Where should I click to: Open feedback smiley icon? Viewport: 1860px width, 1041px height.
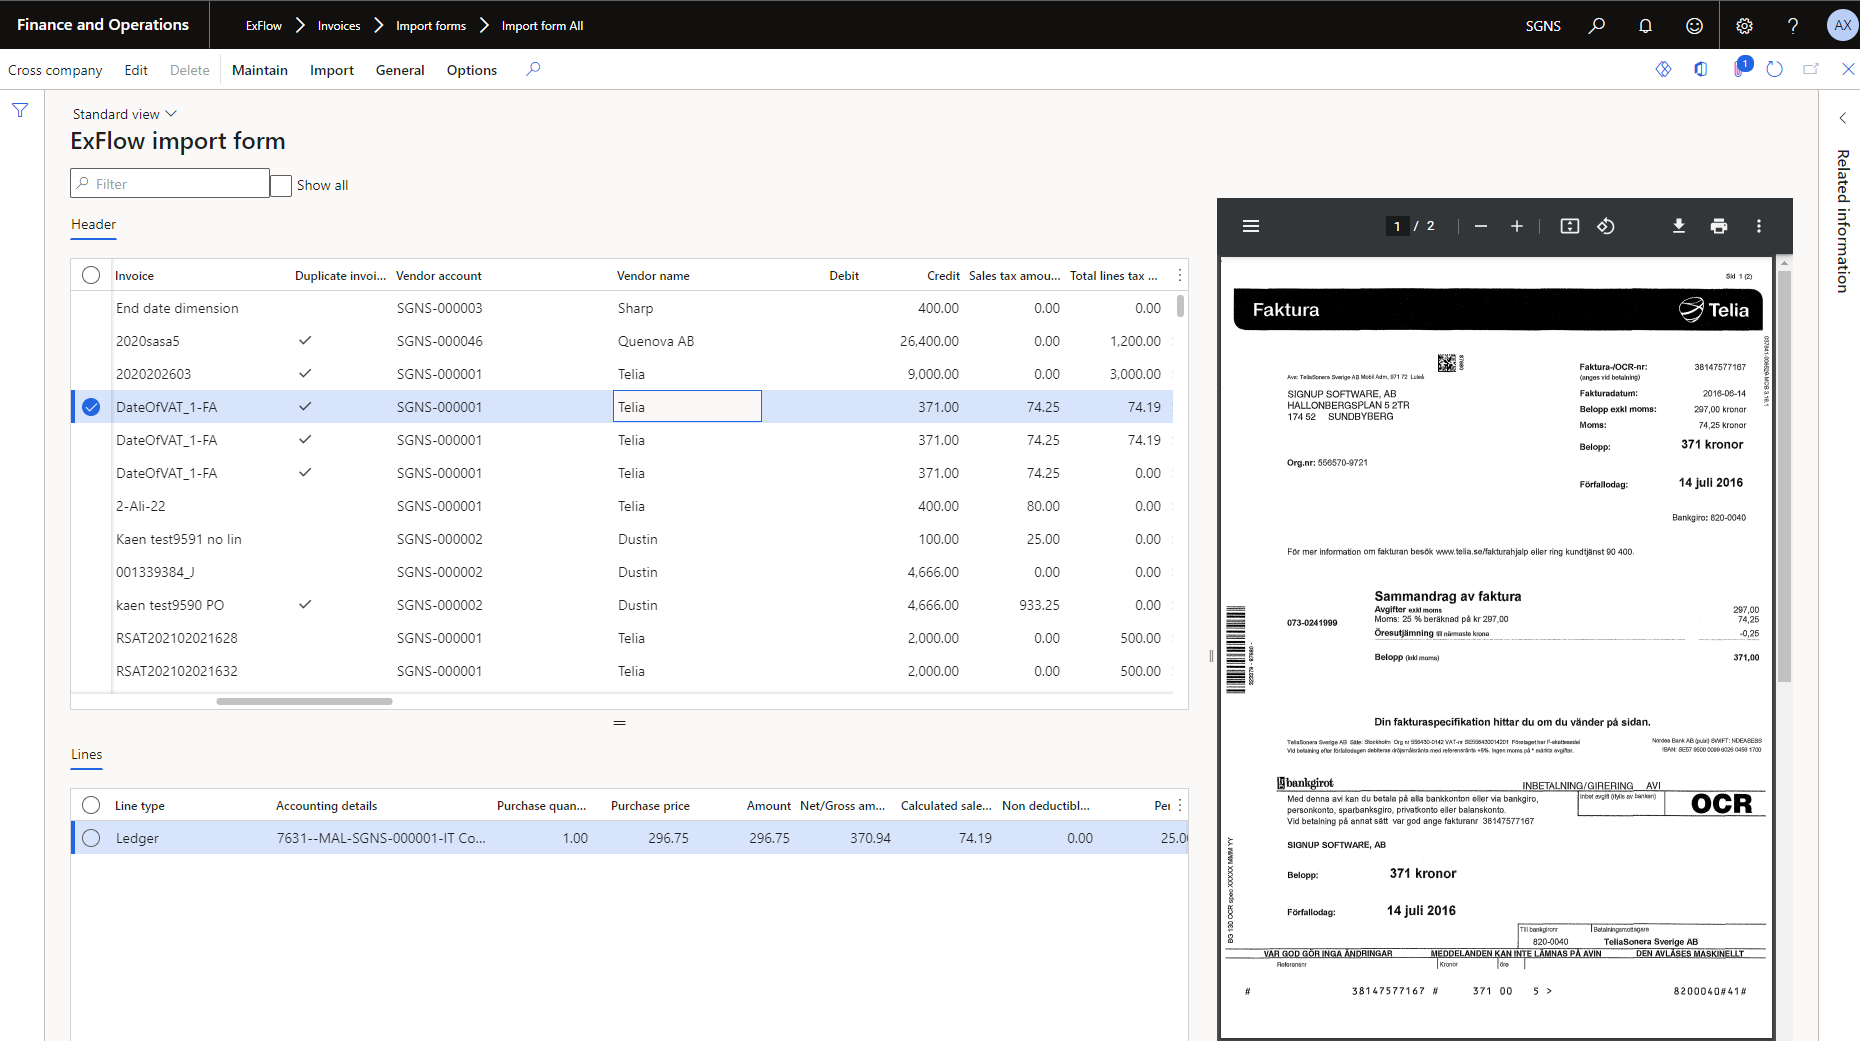(1694, 25)
